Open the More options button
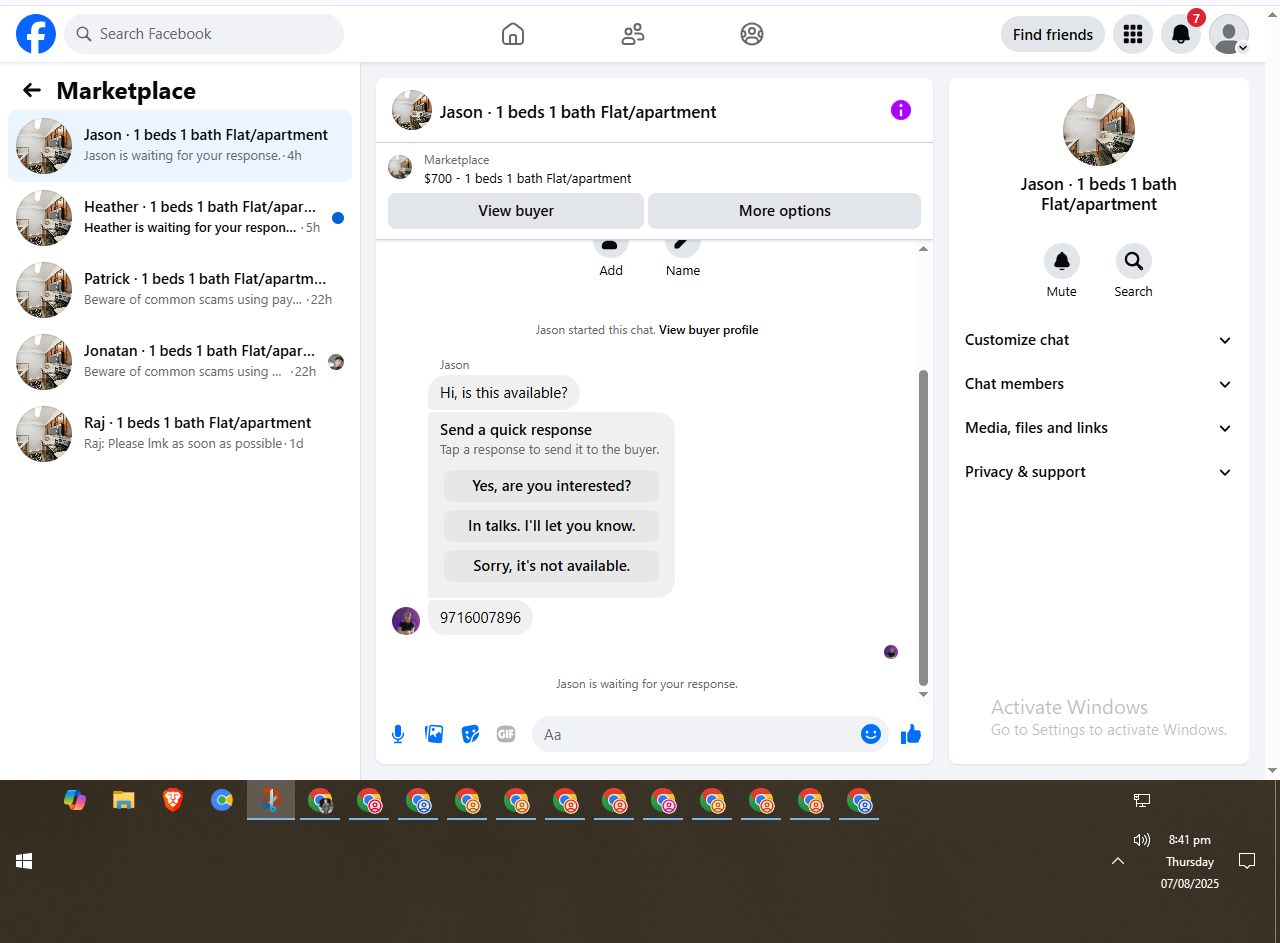The image size is (1280, 943). coord(784,211)
